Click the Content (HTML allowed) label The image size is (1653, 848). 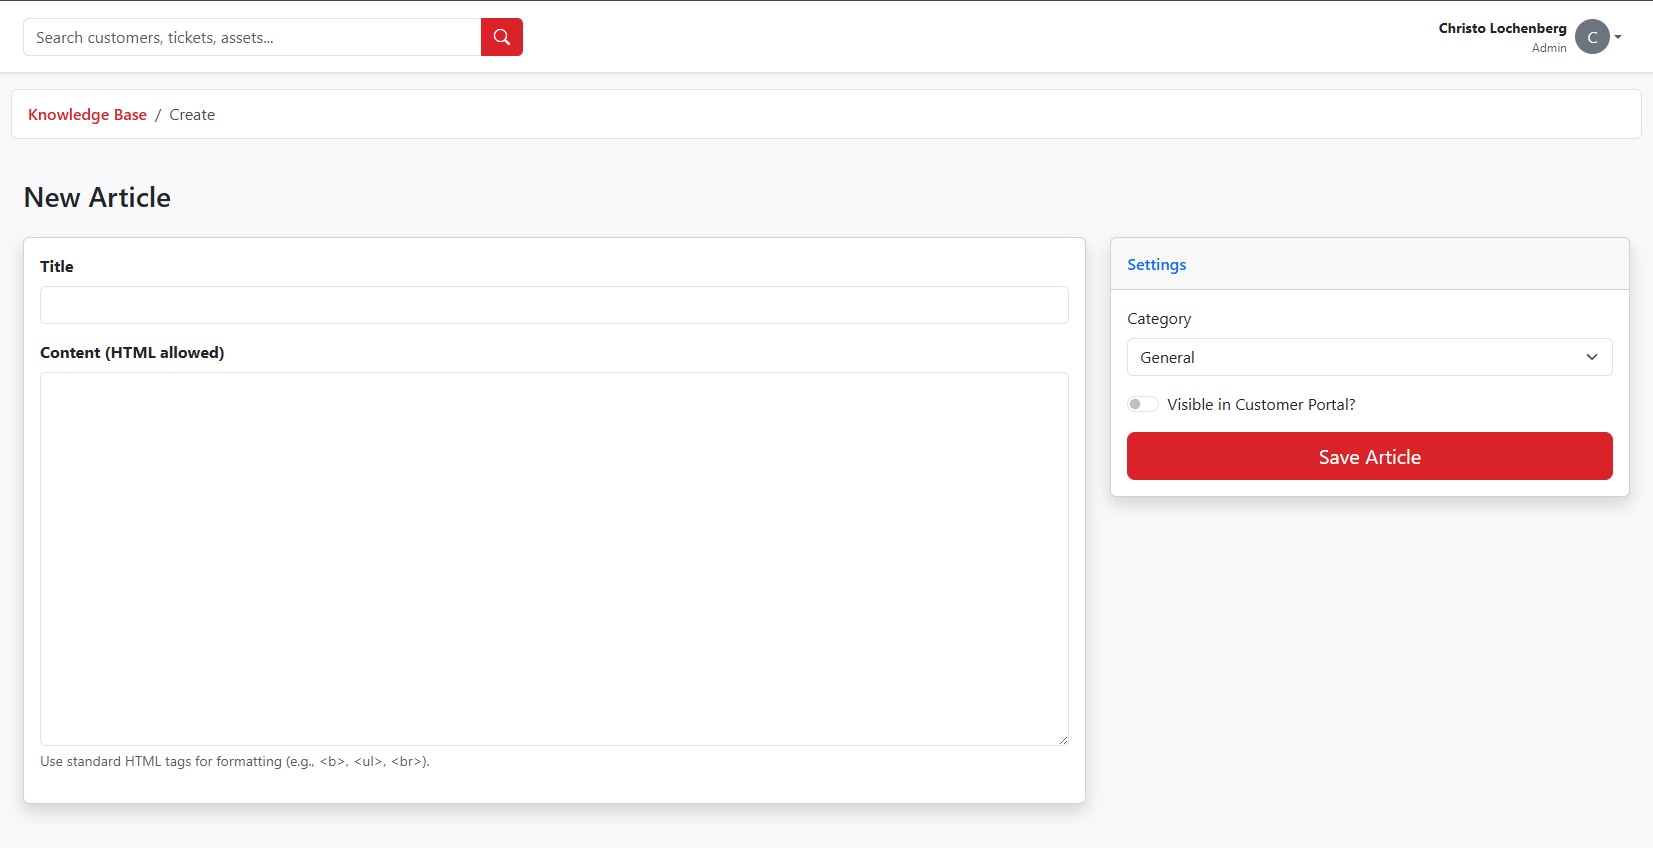click(132, 352)
